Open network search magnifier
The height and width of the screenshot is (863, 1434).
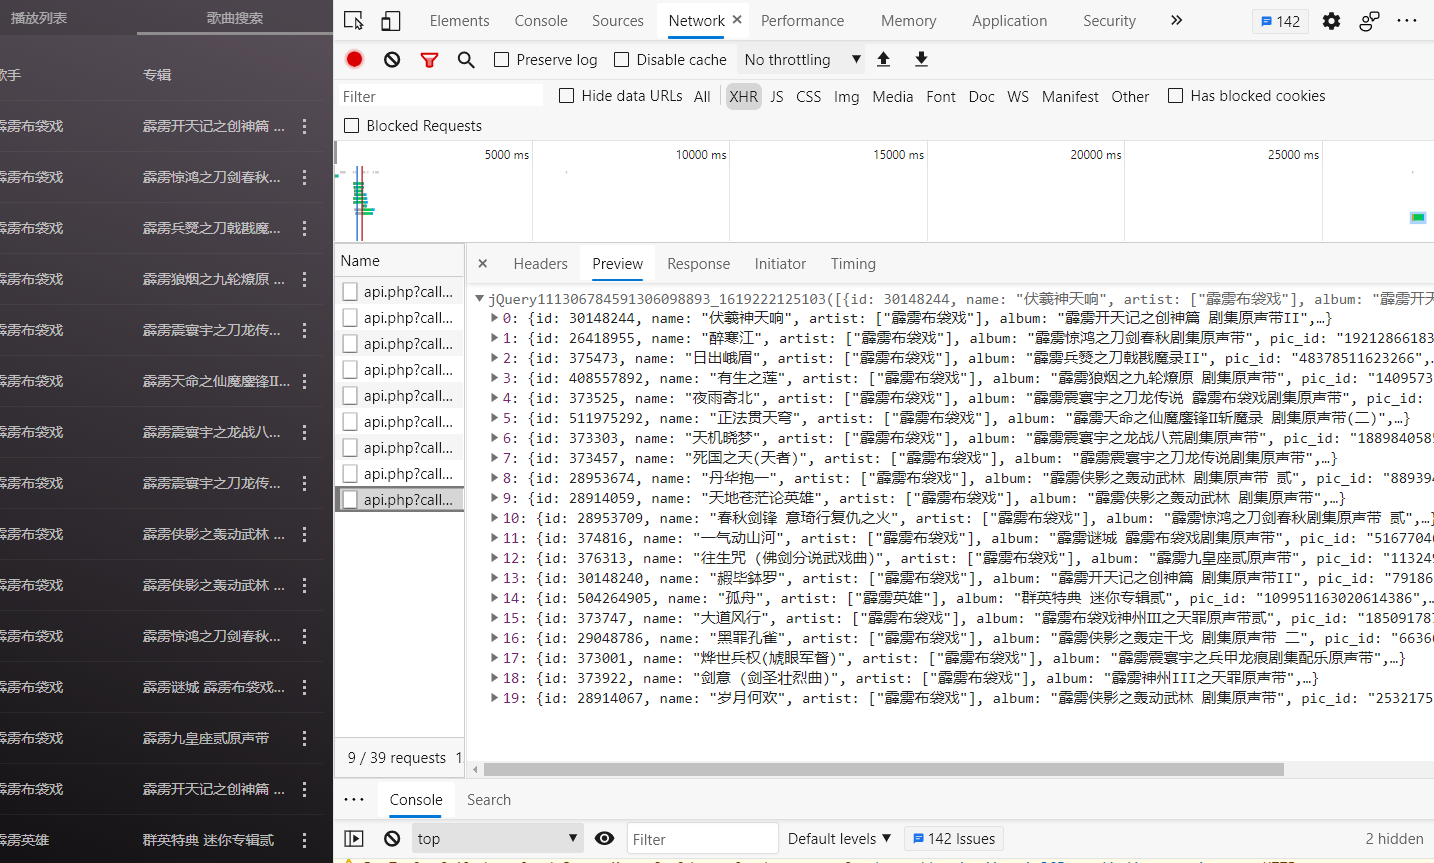(466, 60)
